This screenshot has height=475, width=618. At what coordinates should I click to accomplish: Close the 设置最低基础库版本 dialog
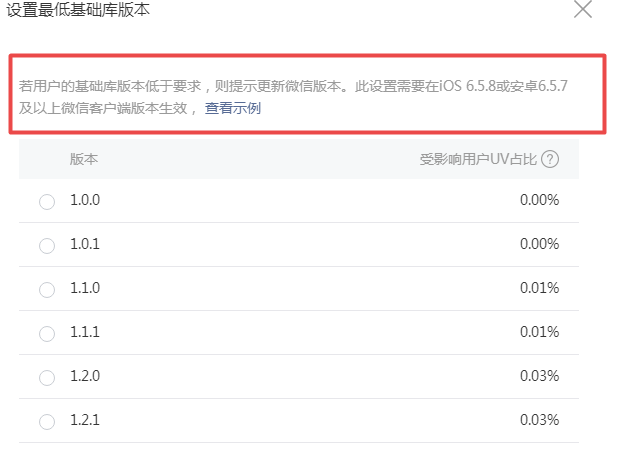[583, 9]
